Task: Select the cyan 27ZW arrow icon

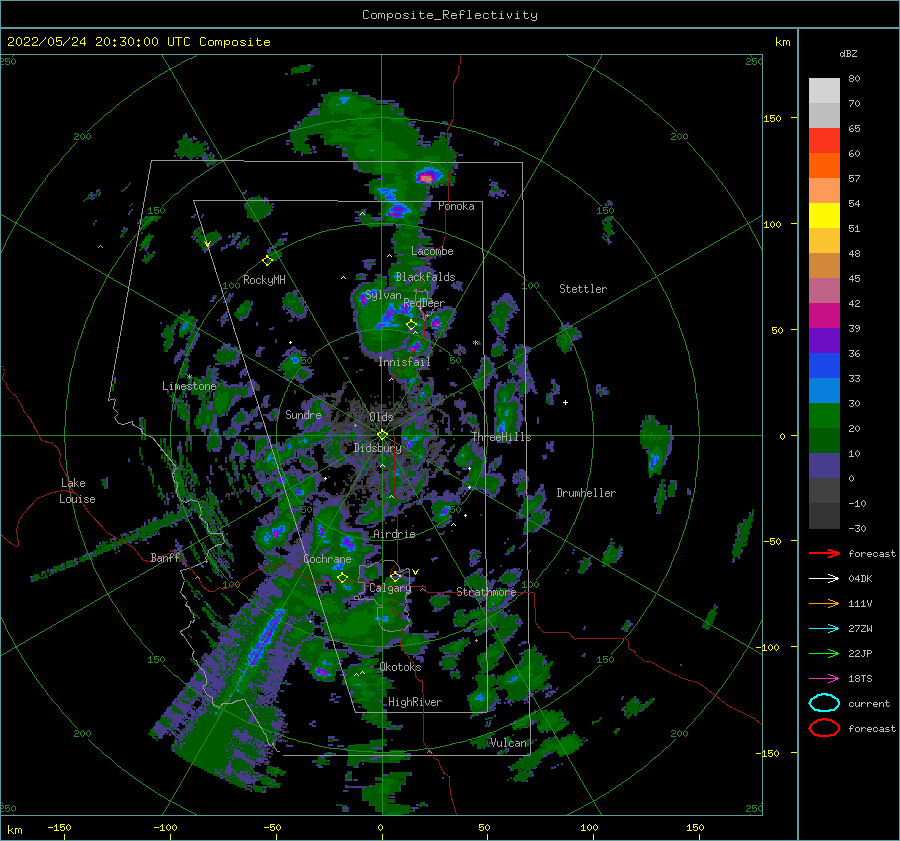Action: 824,629
